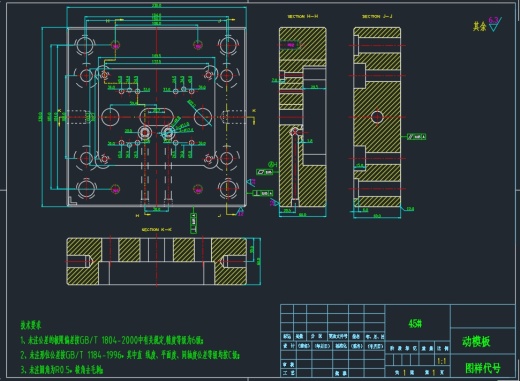The height and width of the screenshot is (381, 520).
Task: Click the '动模板' part name
Action: point(476,342)
